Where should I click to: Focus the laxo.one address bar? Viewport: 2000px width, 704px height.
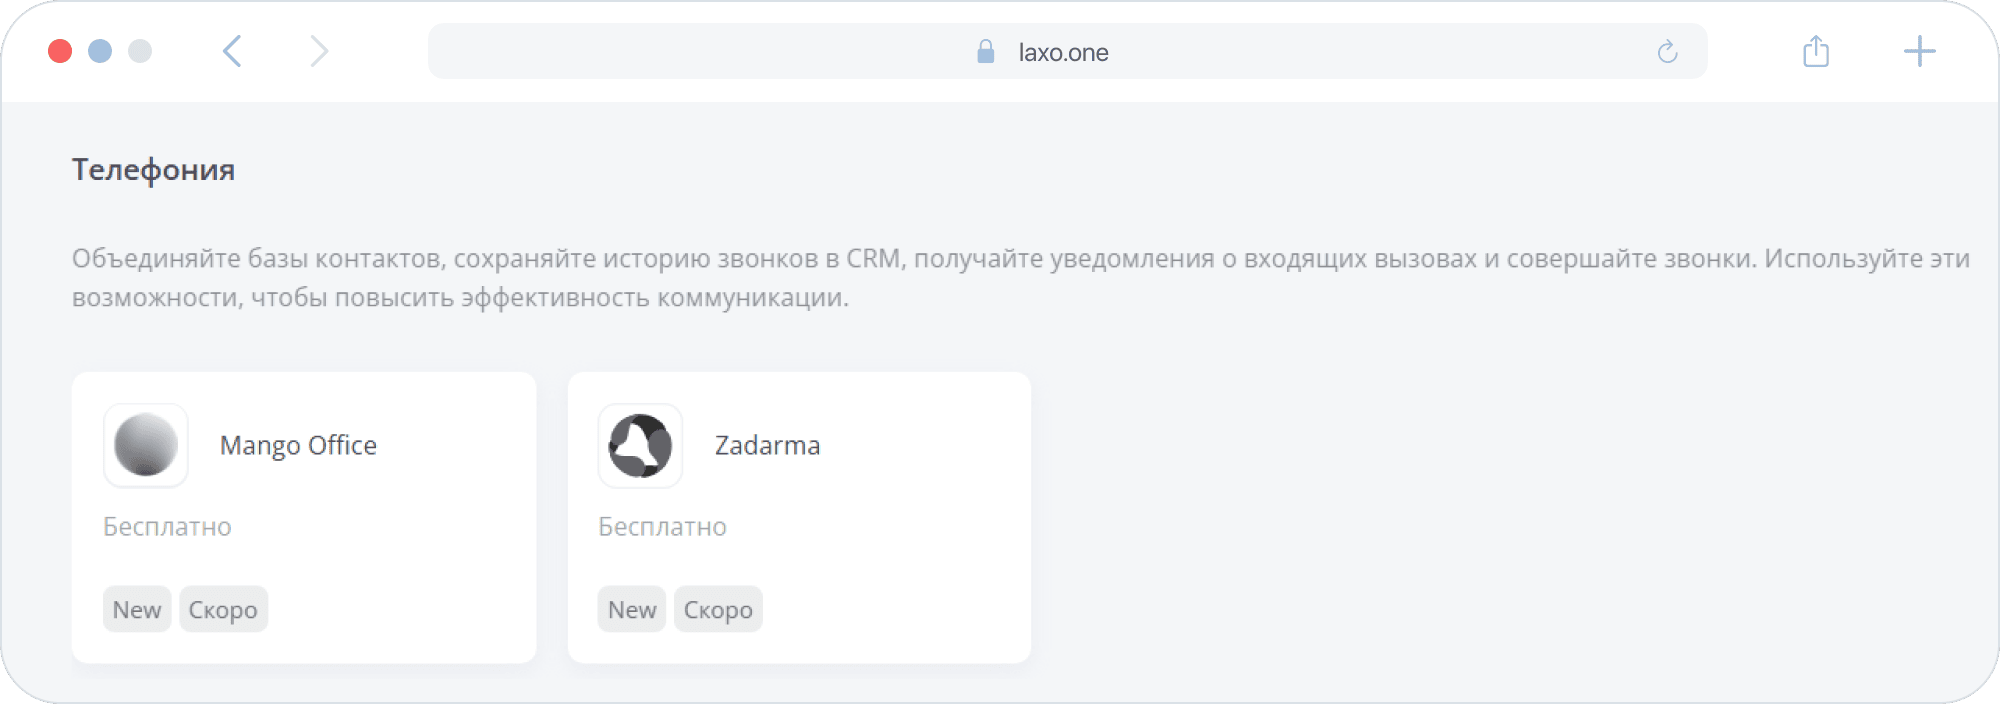click(1063, 52)
